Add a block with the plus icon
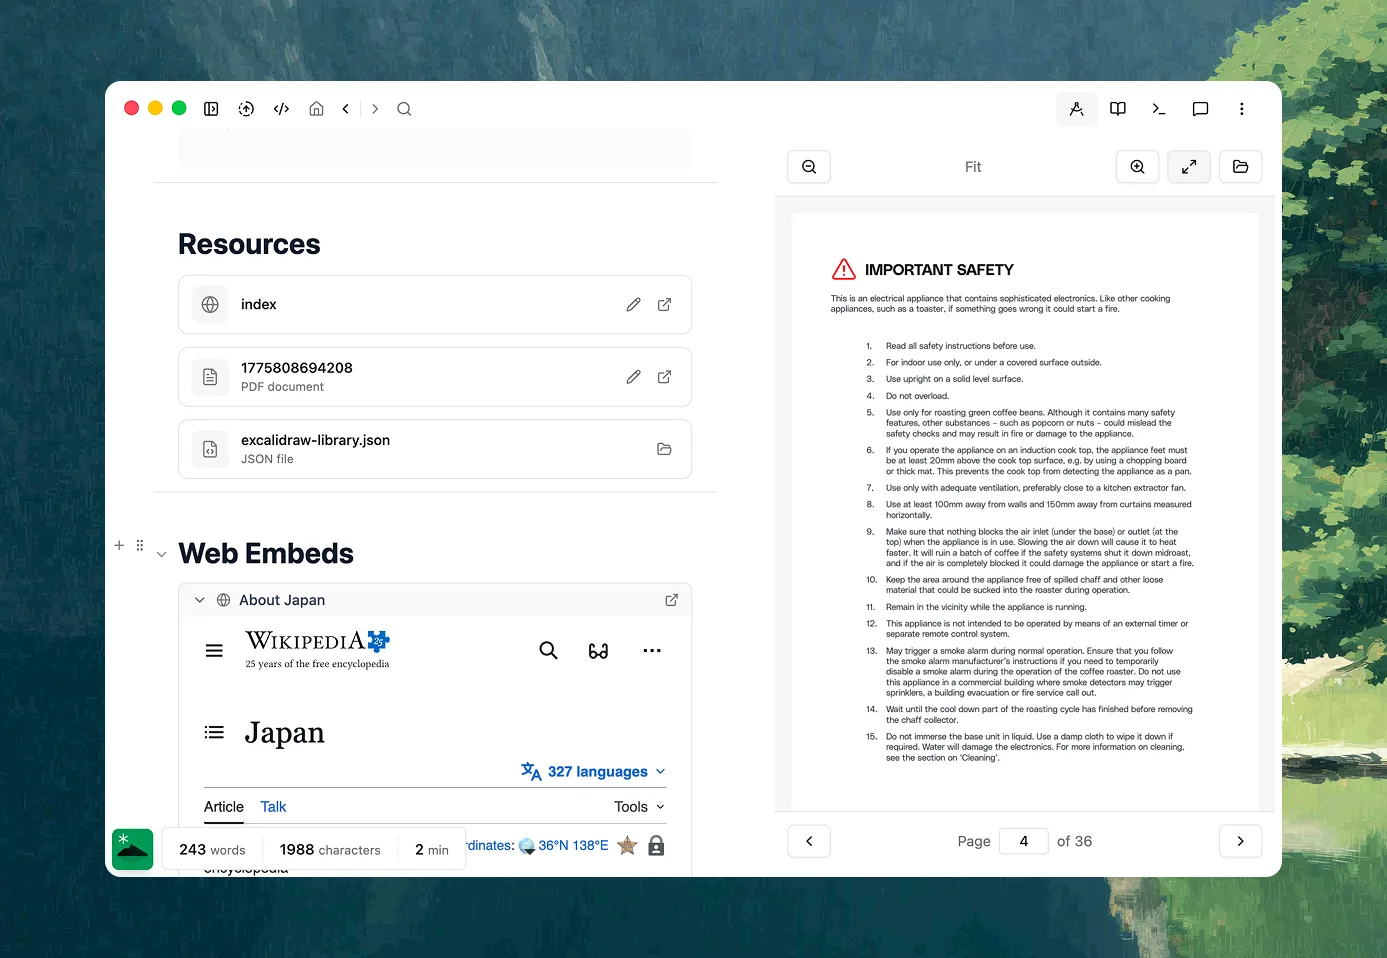1387x958 pixels. [119, 545]
